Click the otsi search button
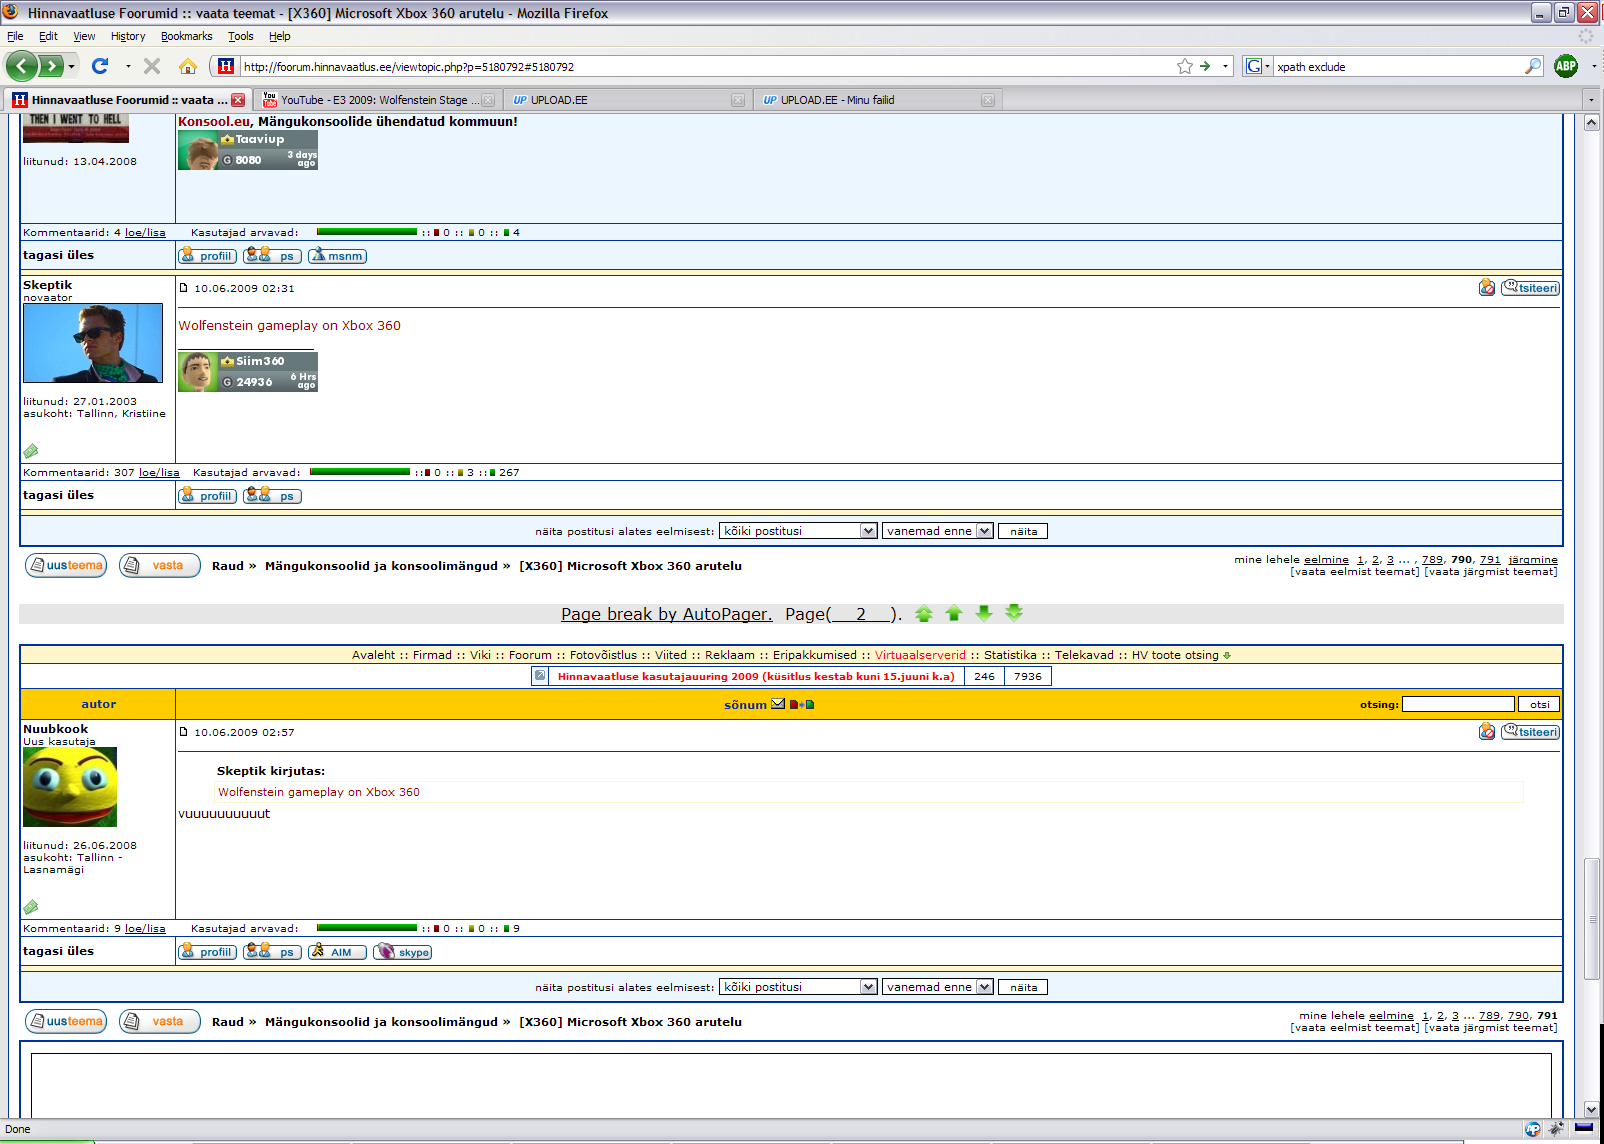Viewport: 1604px width, 1144px height. [x=1539, y=704]
